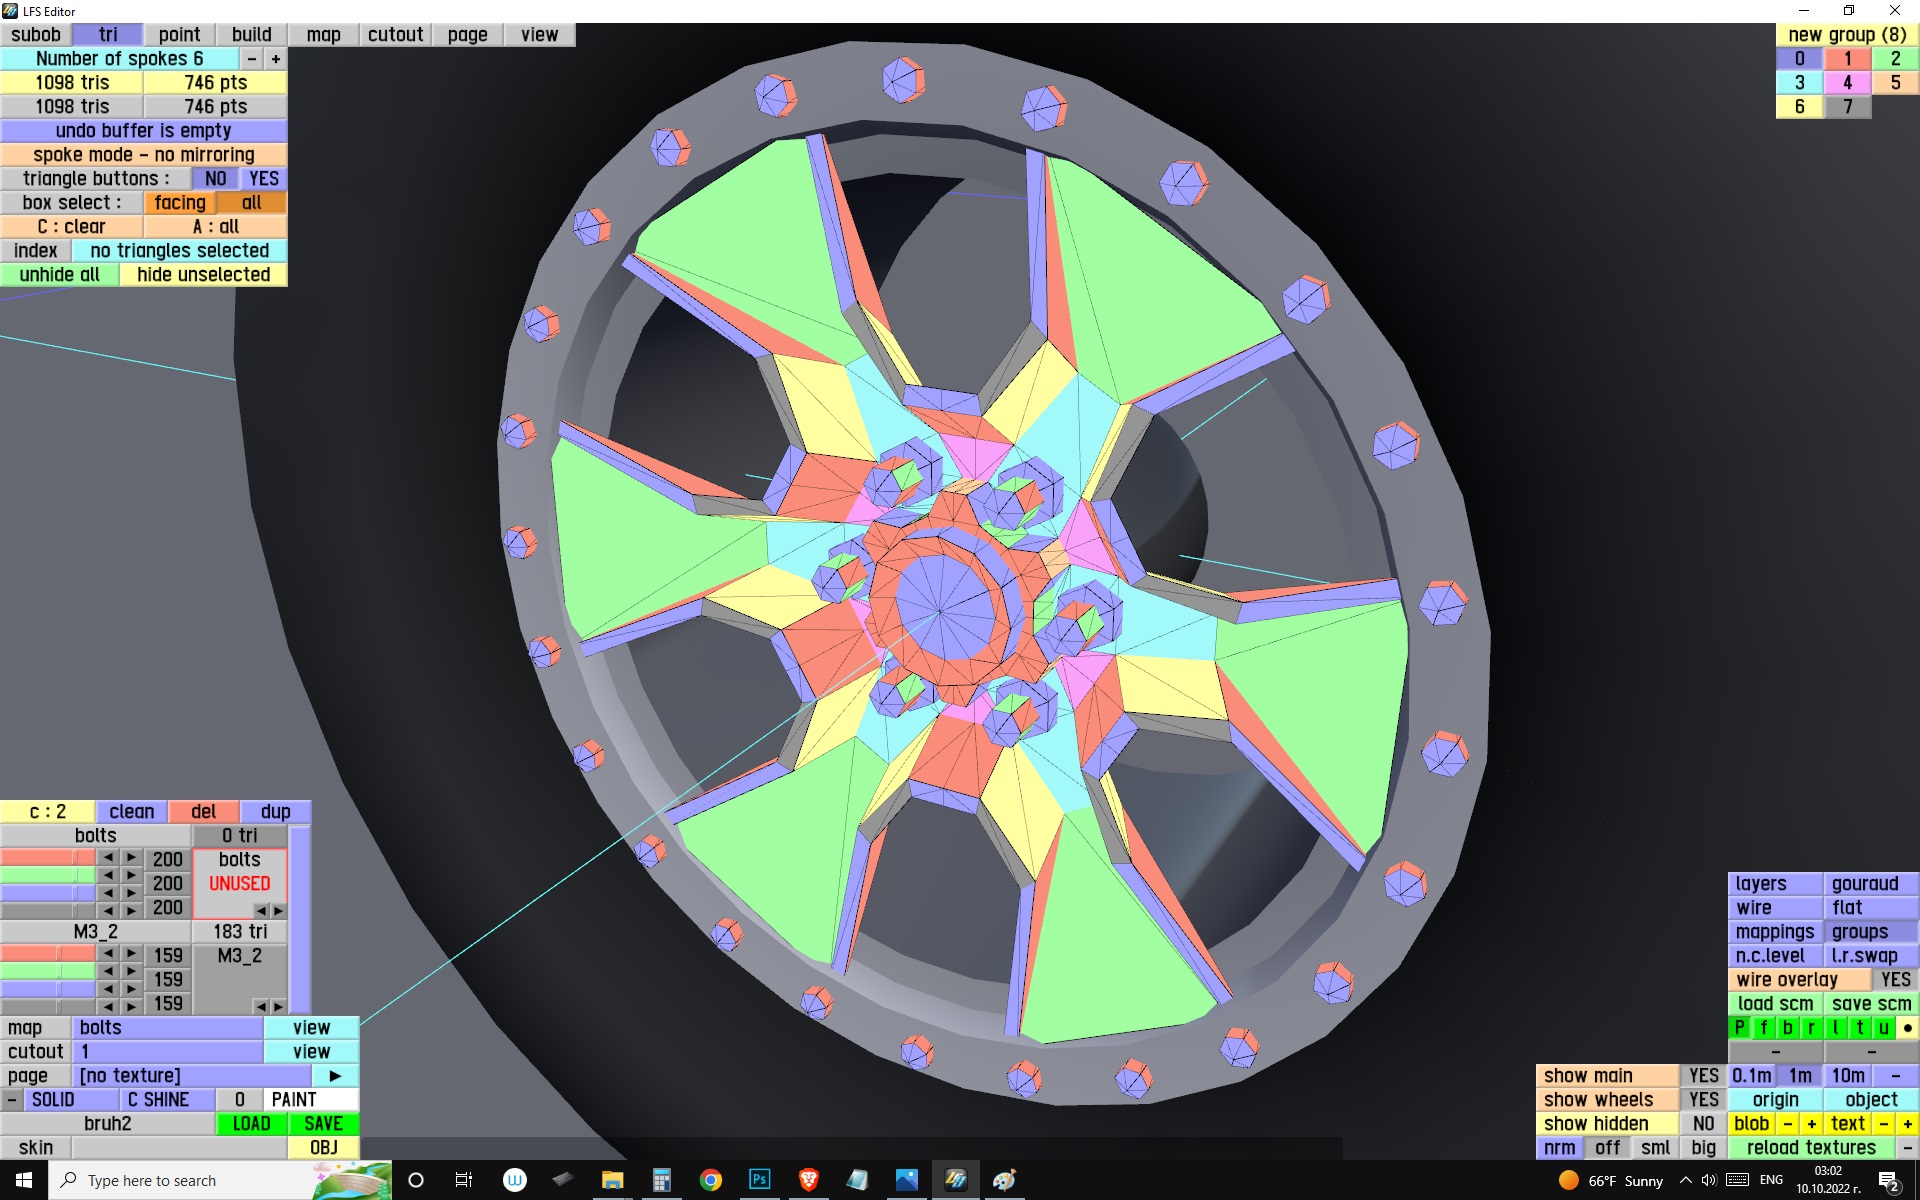Image resolution: width=1920 pixels, height=1200 pixels.
Task: Open Chrome from the taskbar
Action: tap(710, 1180)
